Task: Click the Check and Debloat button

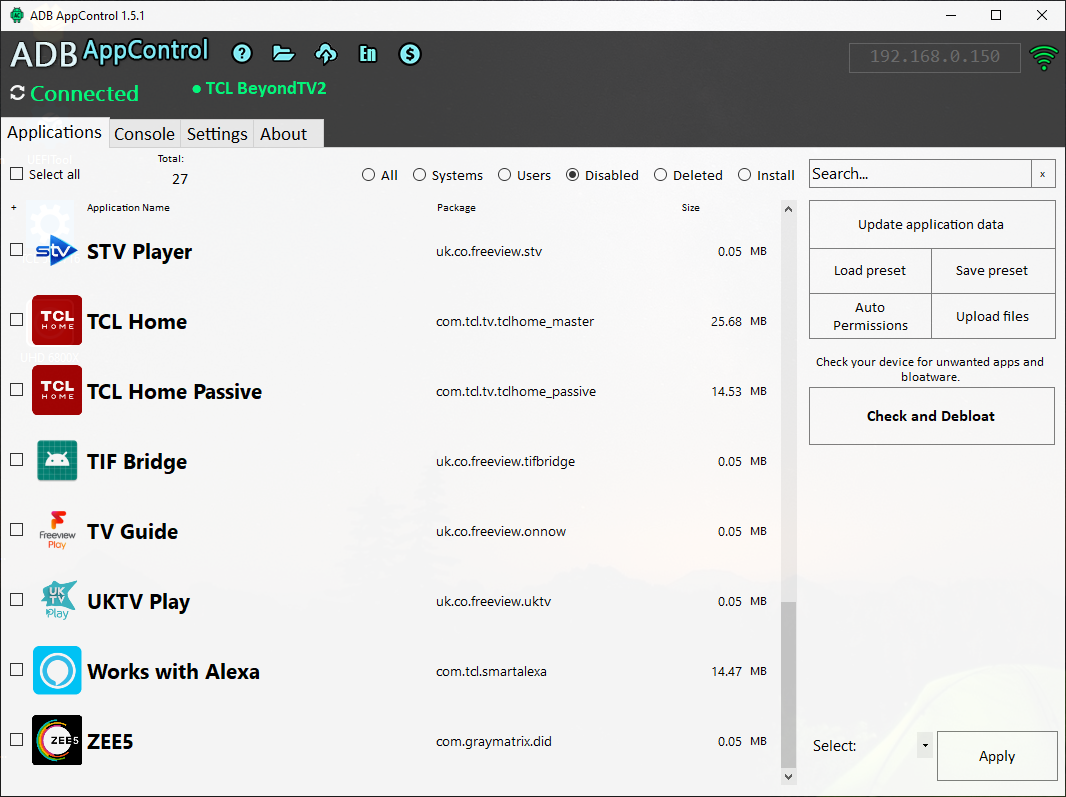Action: coord(931,416)
